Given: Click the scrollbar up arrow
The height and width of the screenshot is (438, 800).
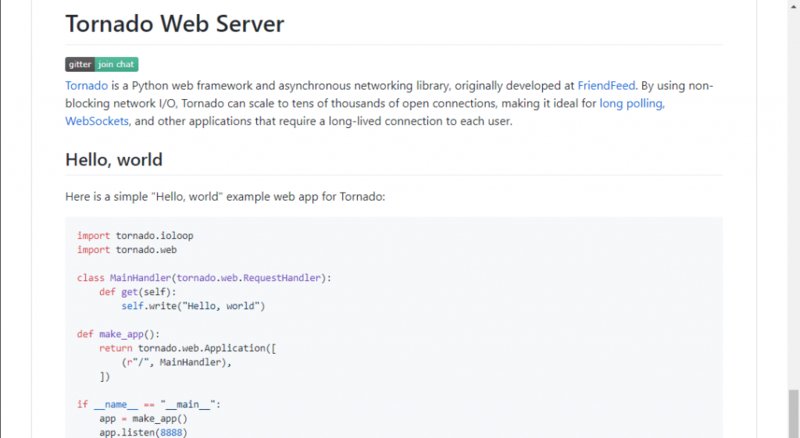Looking at the screenshot, I should coord(793,5).
